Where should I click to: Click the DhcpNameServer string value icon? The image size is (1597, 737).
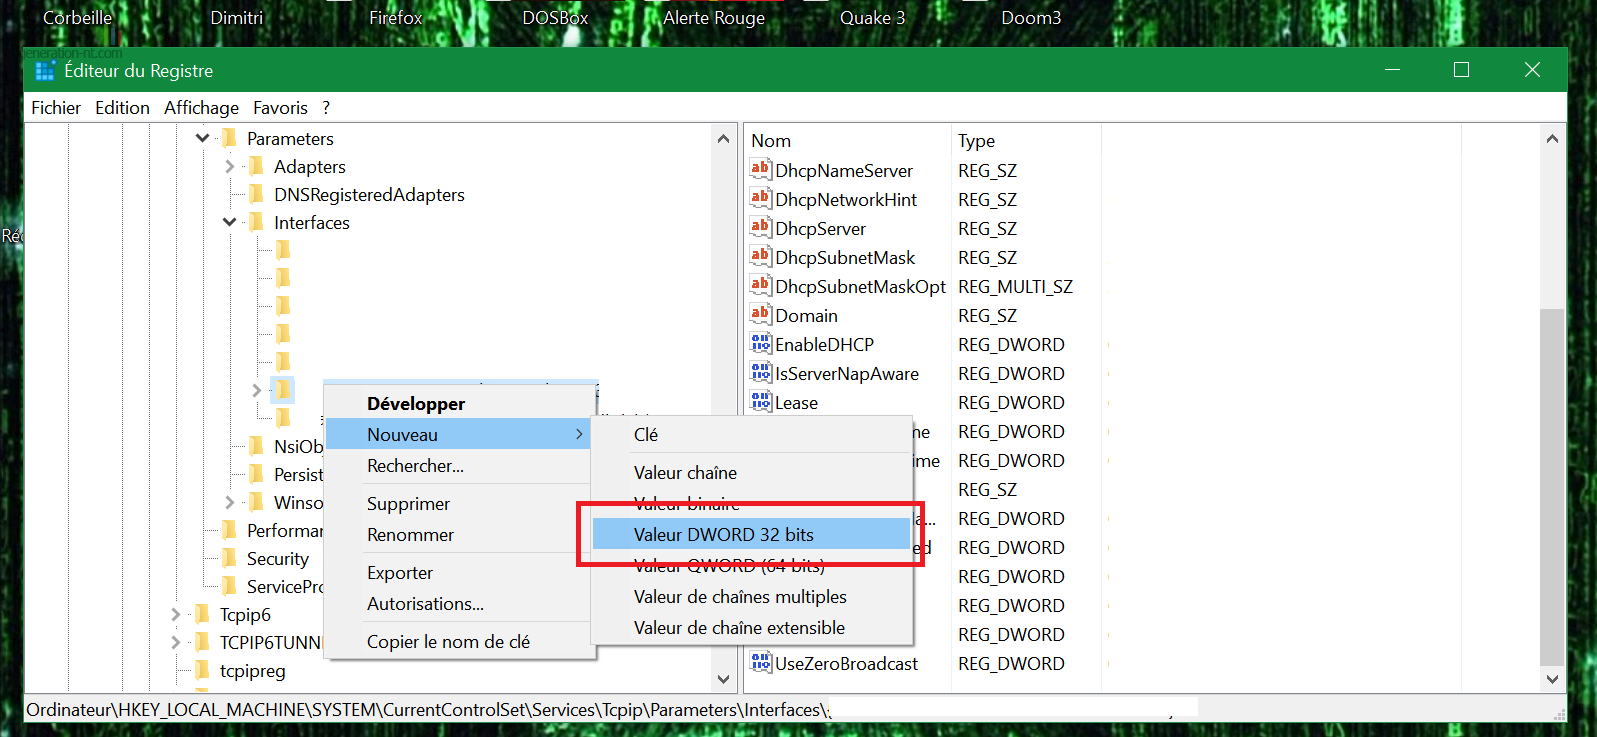coord(760,170)
